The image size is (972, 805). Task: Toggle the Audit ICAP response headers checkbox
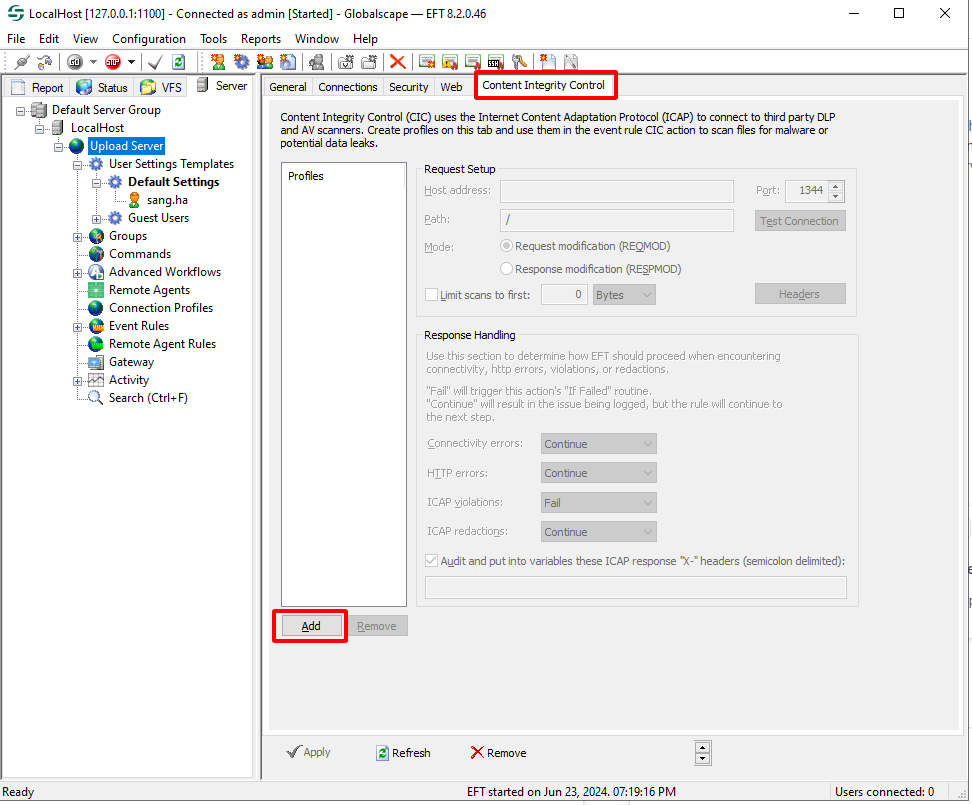431,561
